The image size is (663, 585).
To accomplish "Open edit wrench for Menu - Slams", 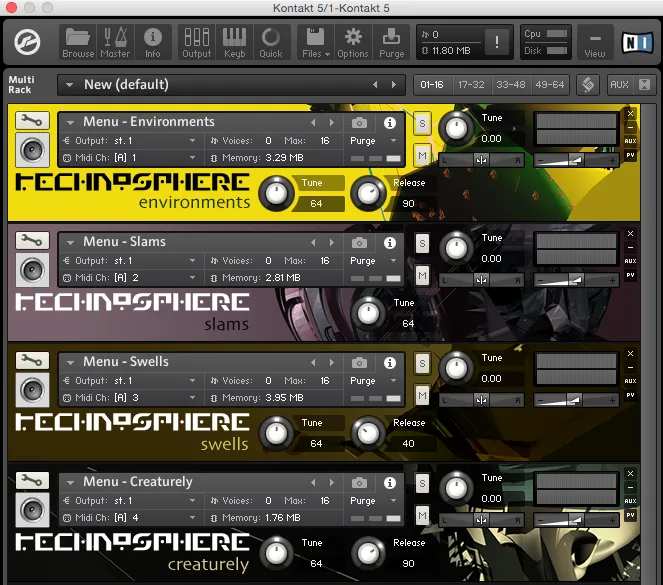I will click(32, 241).
